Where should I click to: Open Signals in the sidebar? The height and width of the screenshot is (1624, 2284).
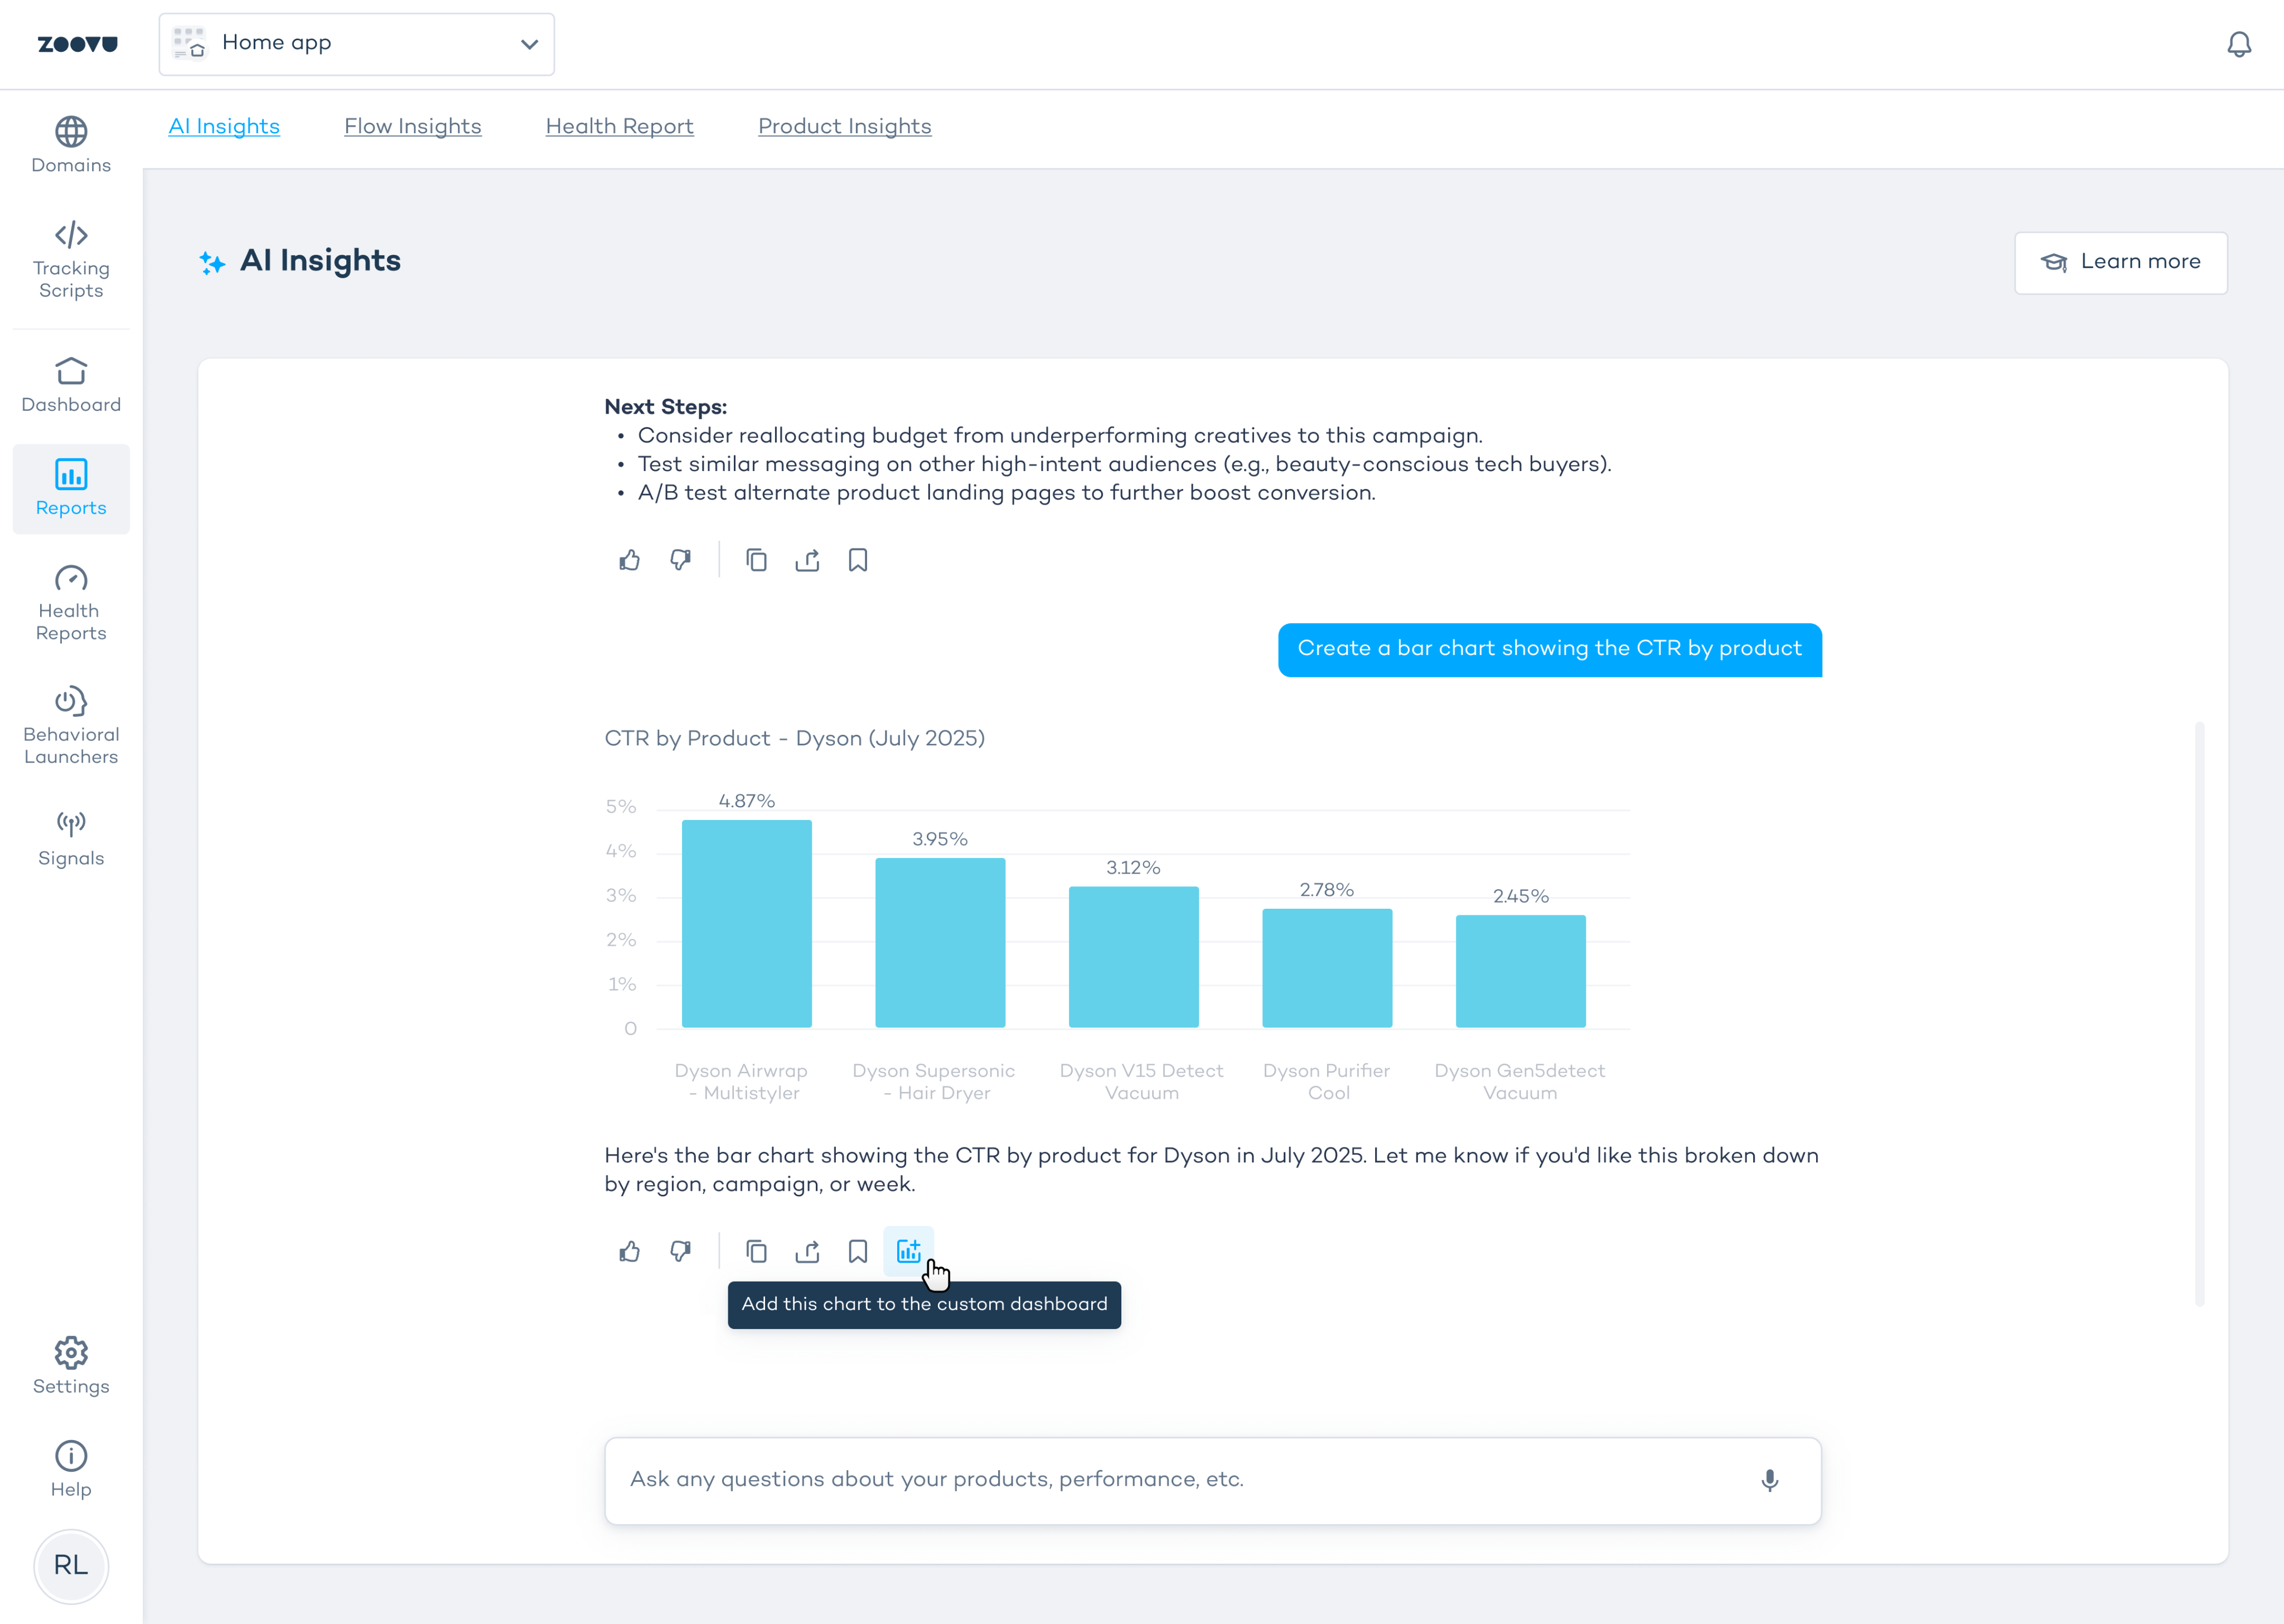coord(71,838)
